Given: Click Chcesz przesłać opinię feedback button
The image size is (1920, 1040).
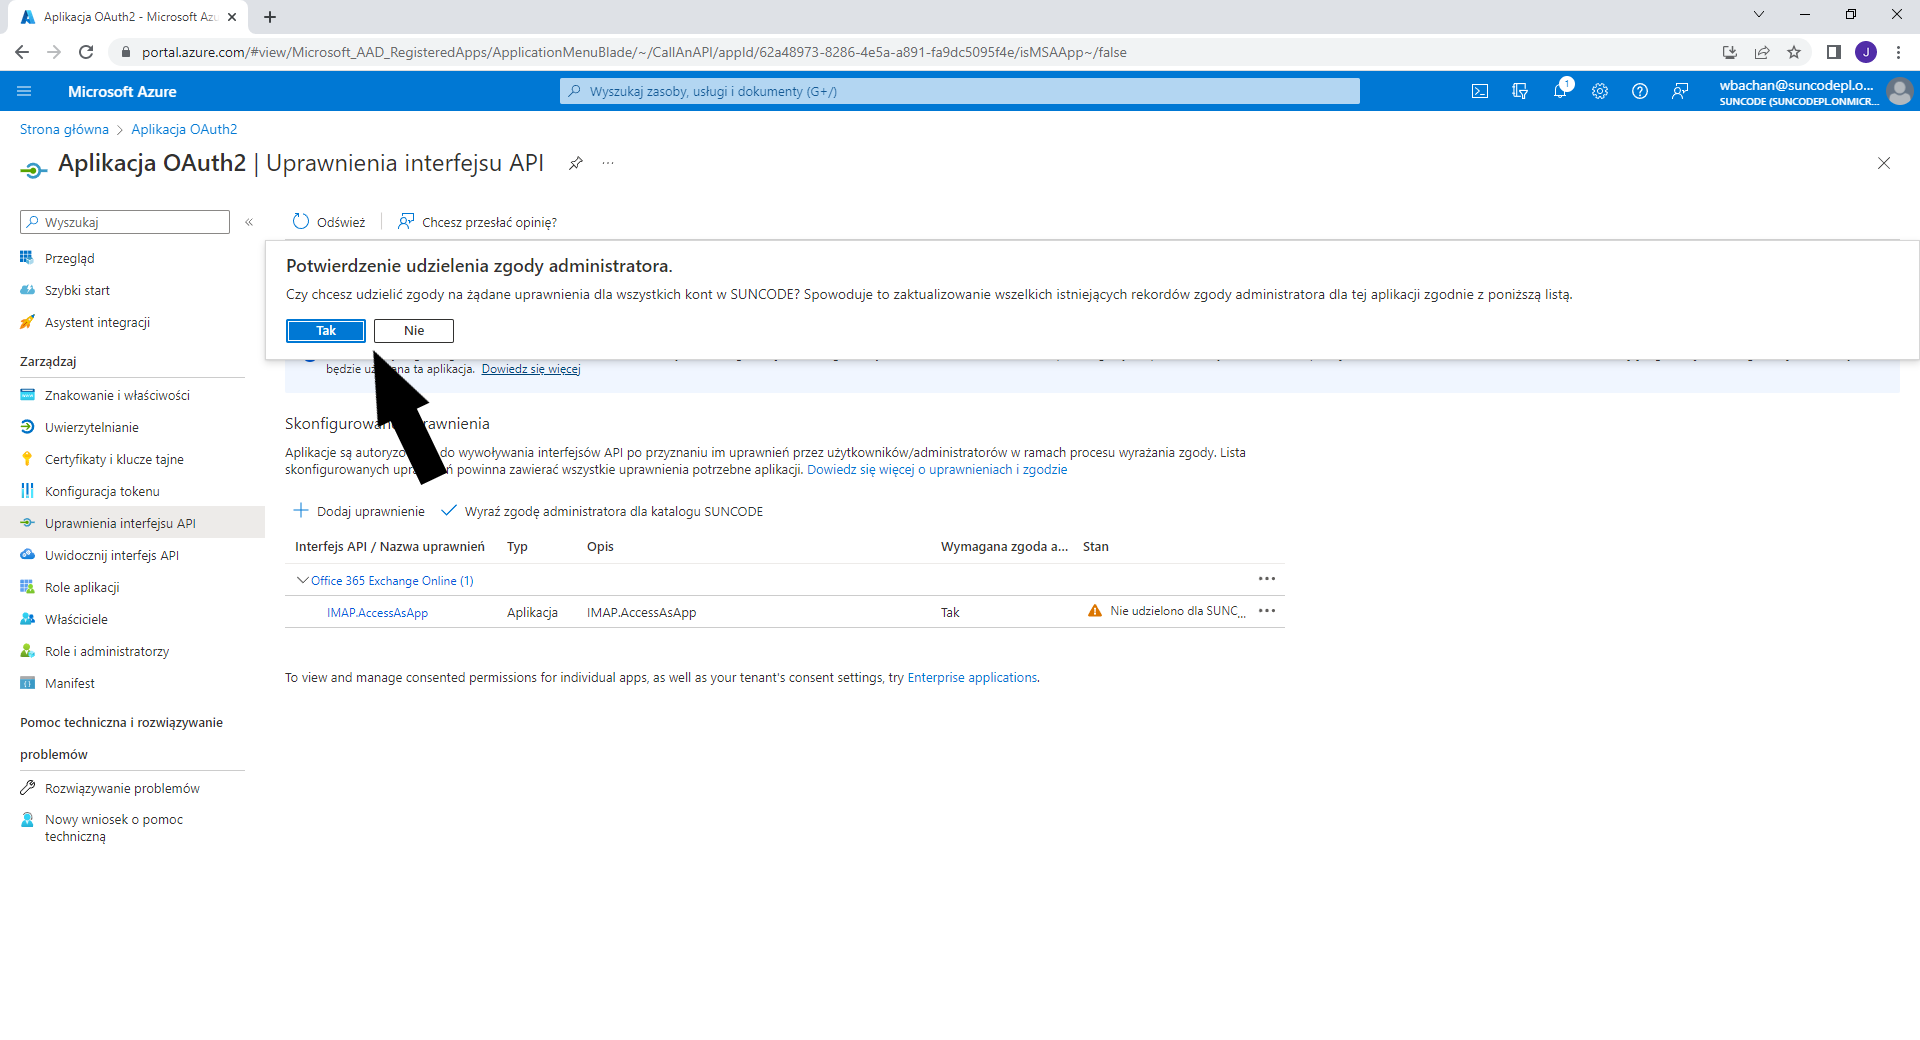Looking at the screenshot, I should point(477,222).
